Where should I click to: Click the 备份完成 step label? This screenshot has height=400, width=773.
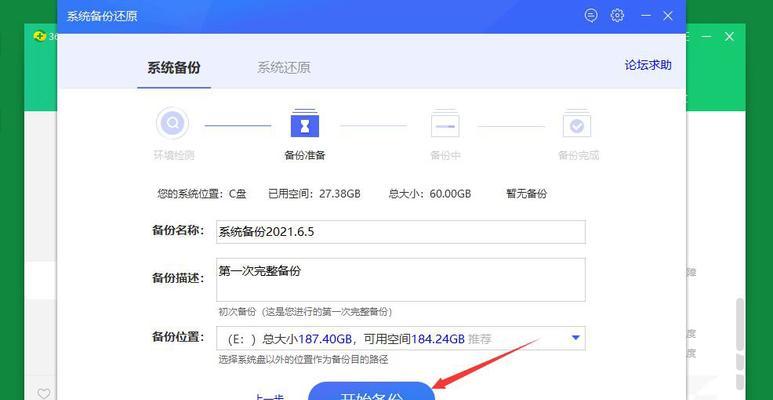[x=578, y=155]
